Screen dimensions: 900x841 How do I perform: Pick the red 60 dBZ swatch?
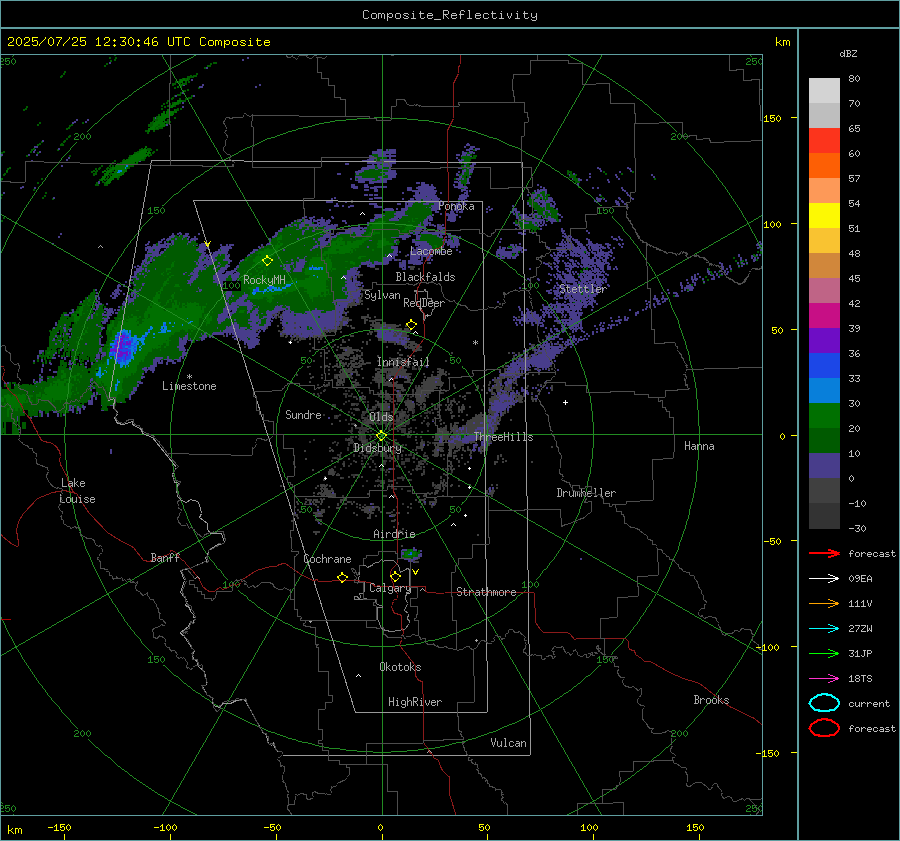point(824,141)
